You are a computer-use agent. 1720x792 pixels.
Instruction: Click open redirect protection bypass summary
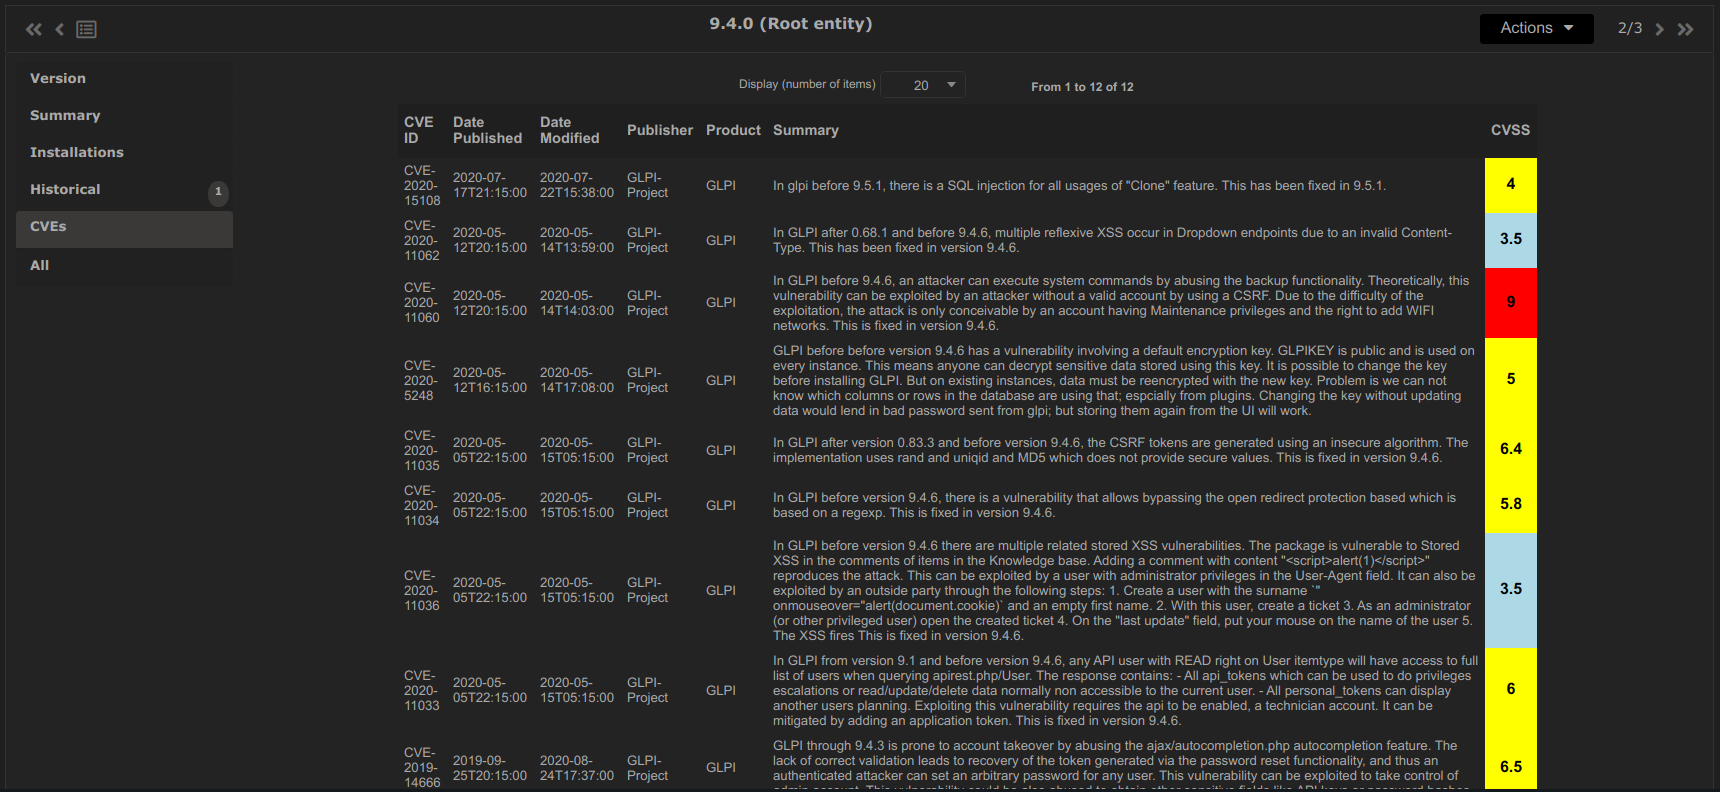point(1114,505)
